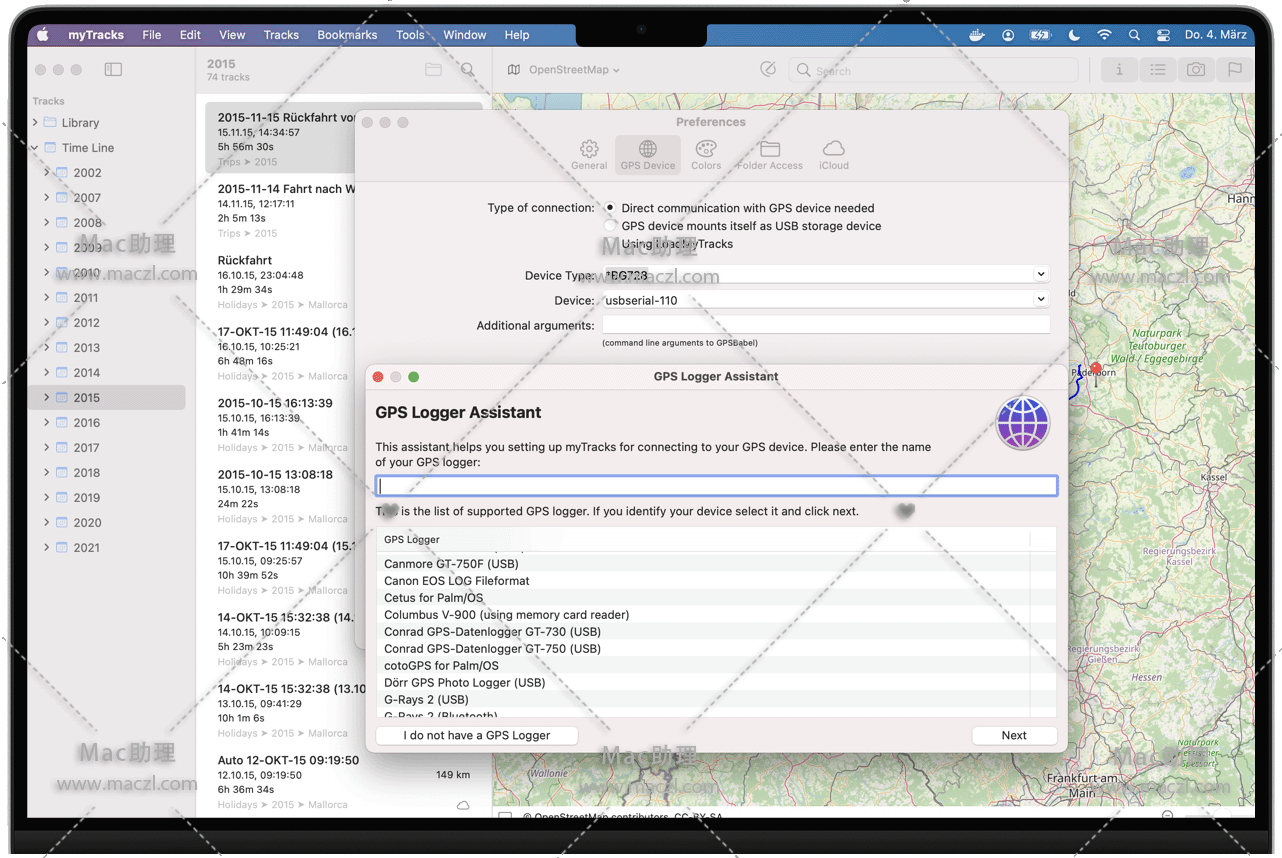This screenshot has height=858, width=1282.
Task: Expand the Library folder in sidebar
Action: point(35,123)
